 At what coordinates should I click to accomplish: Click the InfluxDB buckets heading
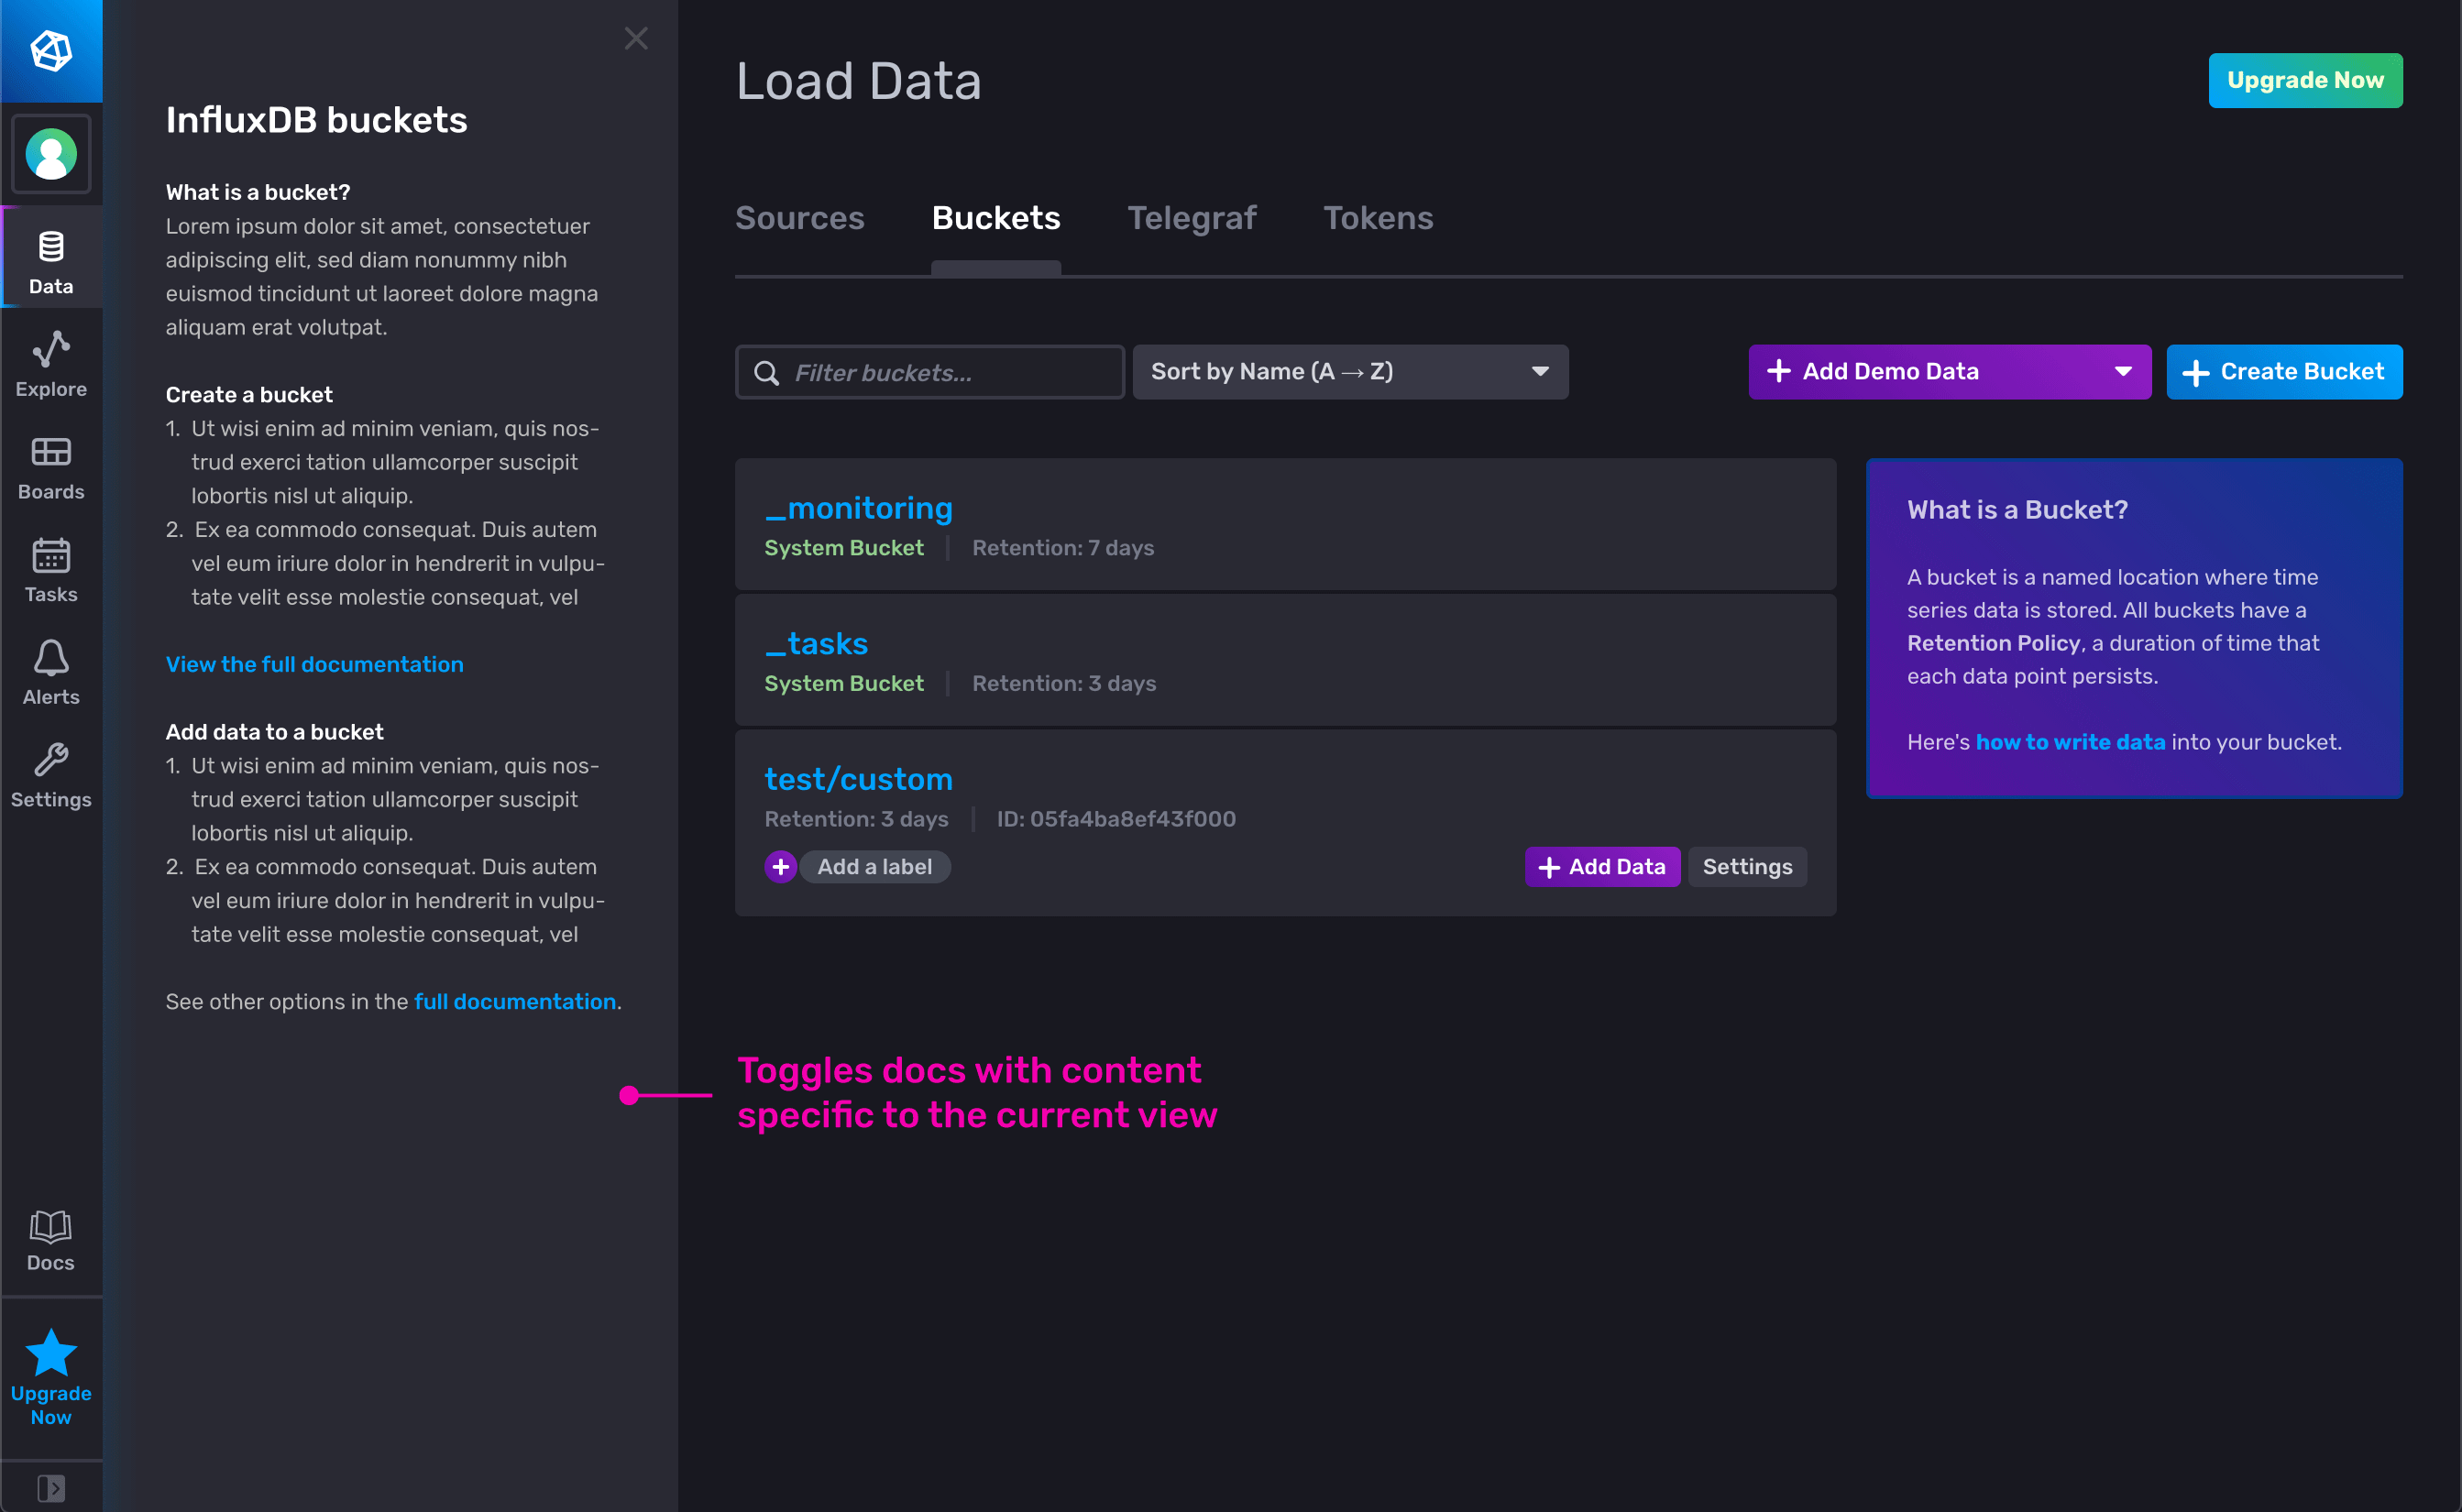coord(316,120)
